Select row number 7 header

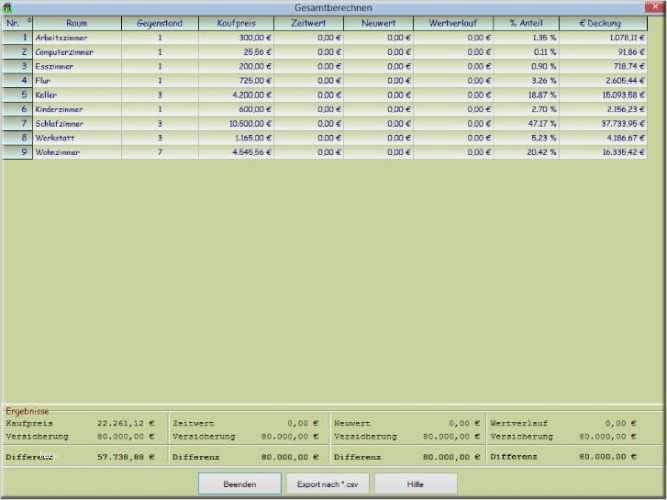pyautogui.click(x=17, y=123)
